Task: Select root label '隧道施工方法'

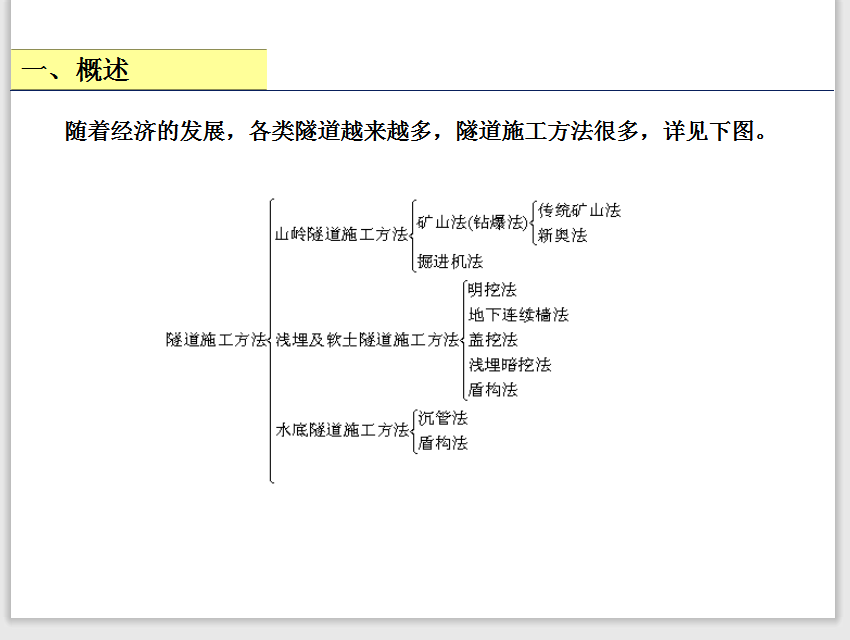Action: coord(216,340)
